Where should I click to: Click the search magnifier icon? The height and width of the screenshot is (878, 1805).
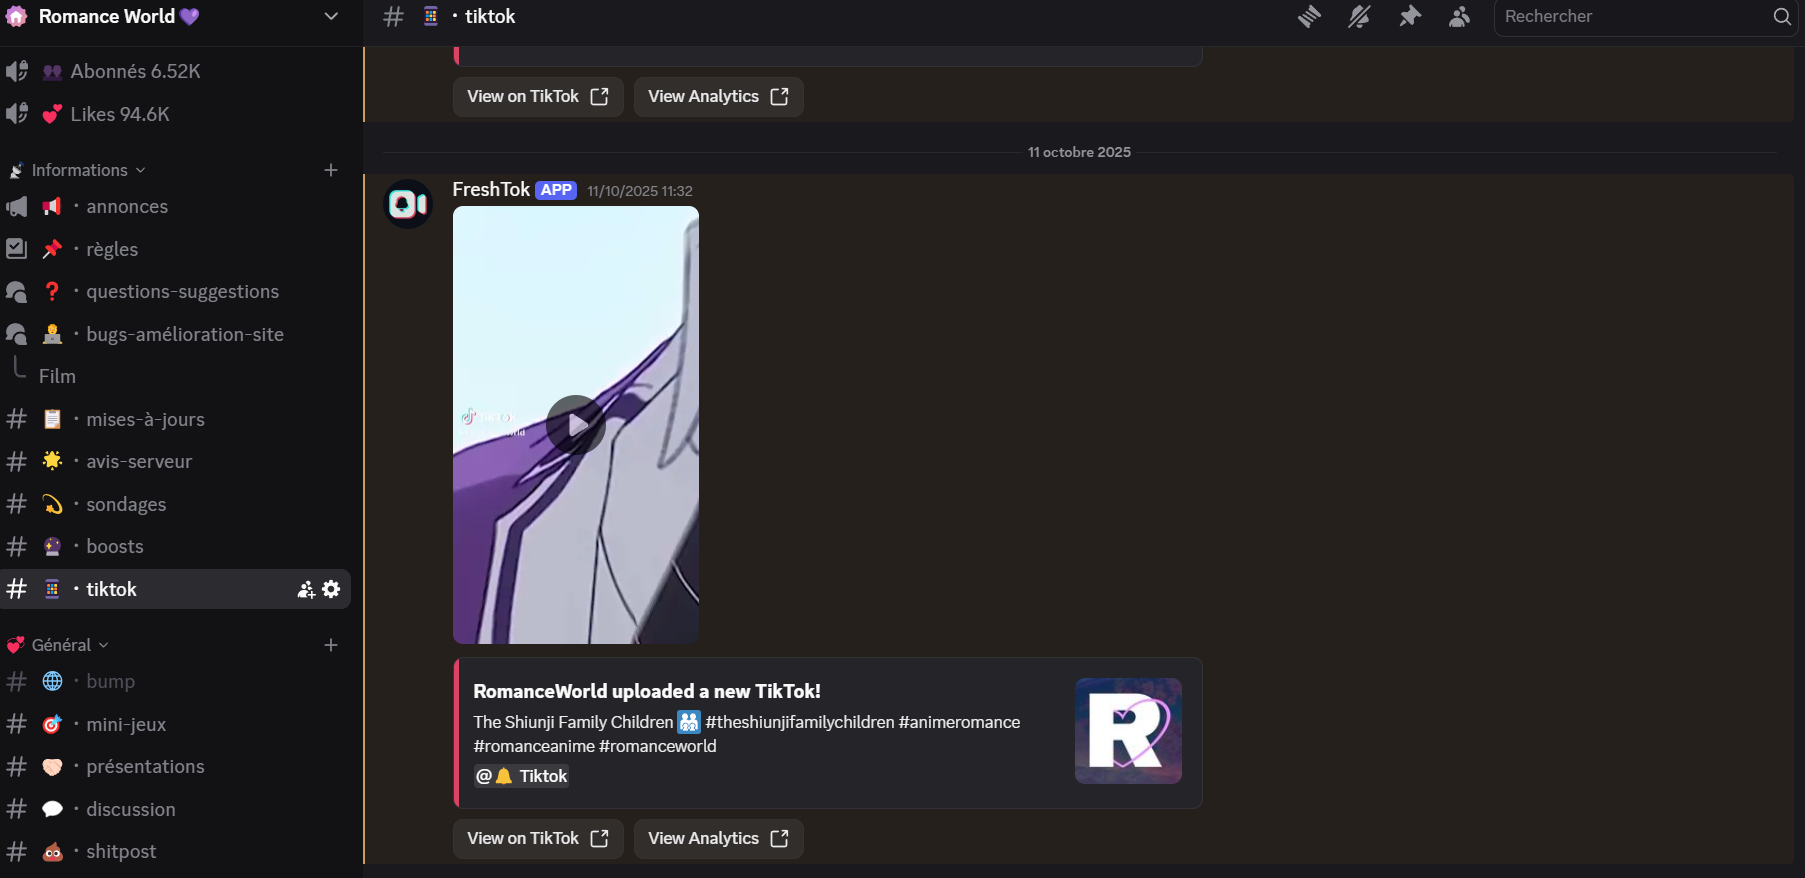(1782, 17)
